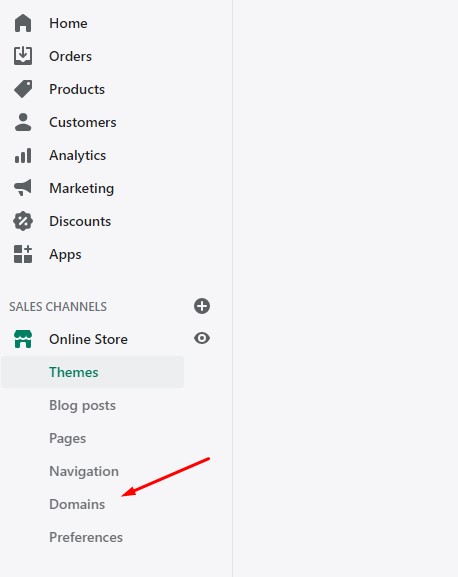Click the Products tag icon
458x577 pixels.
coord(23,89)
